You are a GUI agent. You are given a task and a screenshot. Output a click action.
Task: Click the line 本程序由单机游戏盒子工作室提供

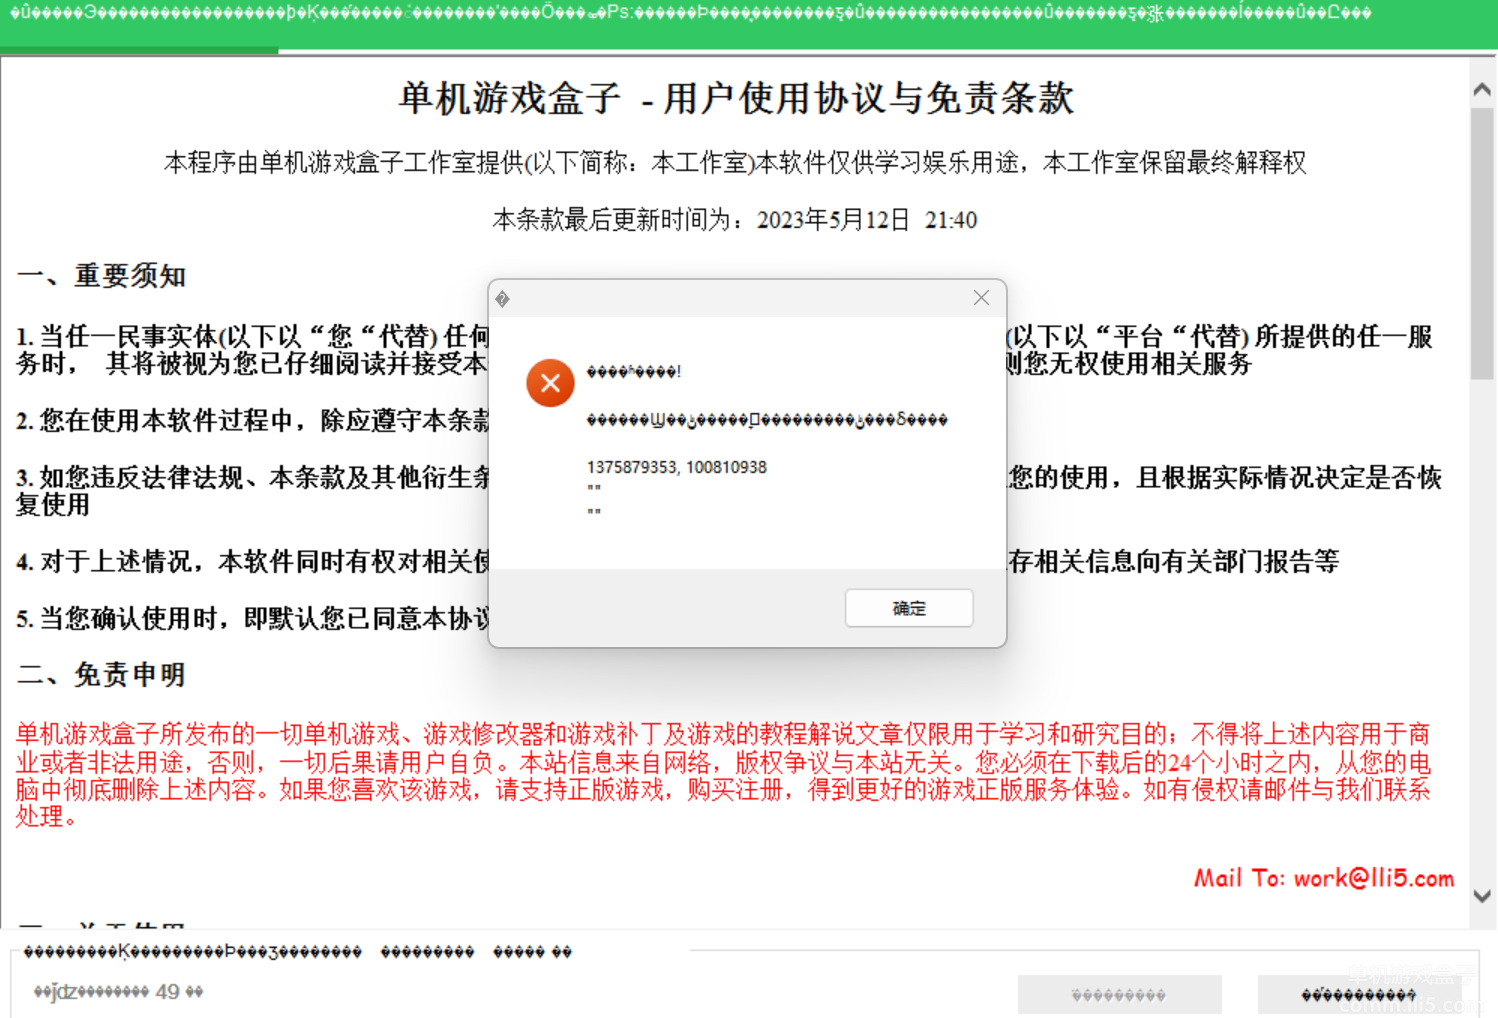[x=735, y=162]
